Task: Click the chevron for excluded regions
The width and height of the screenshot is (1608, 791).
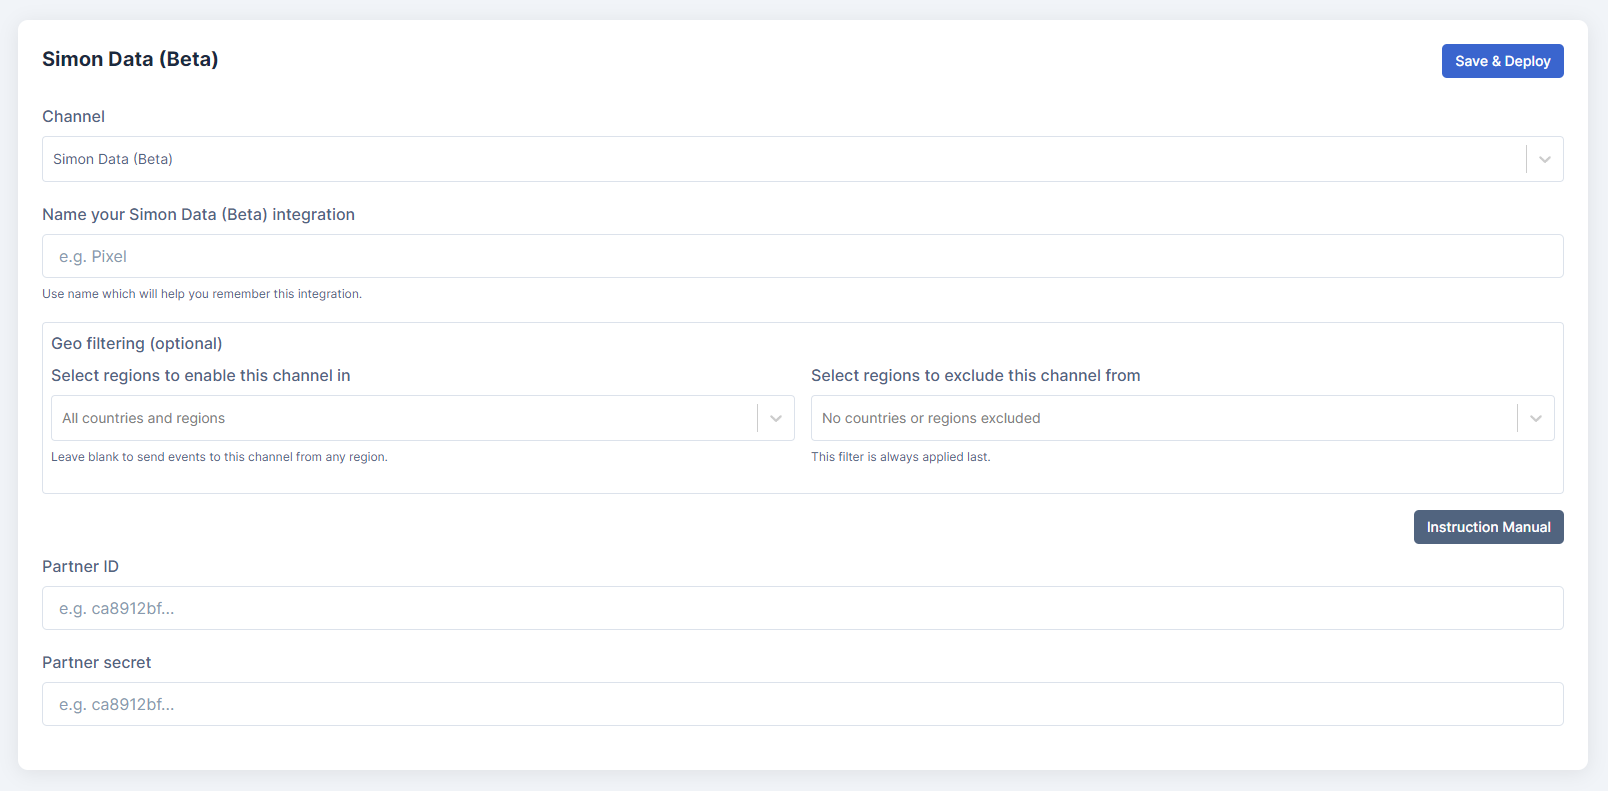Action: click(1536, 419)
